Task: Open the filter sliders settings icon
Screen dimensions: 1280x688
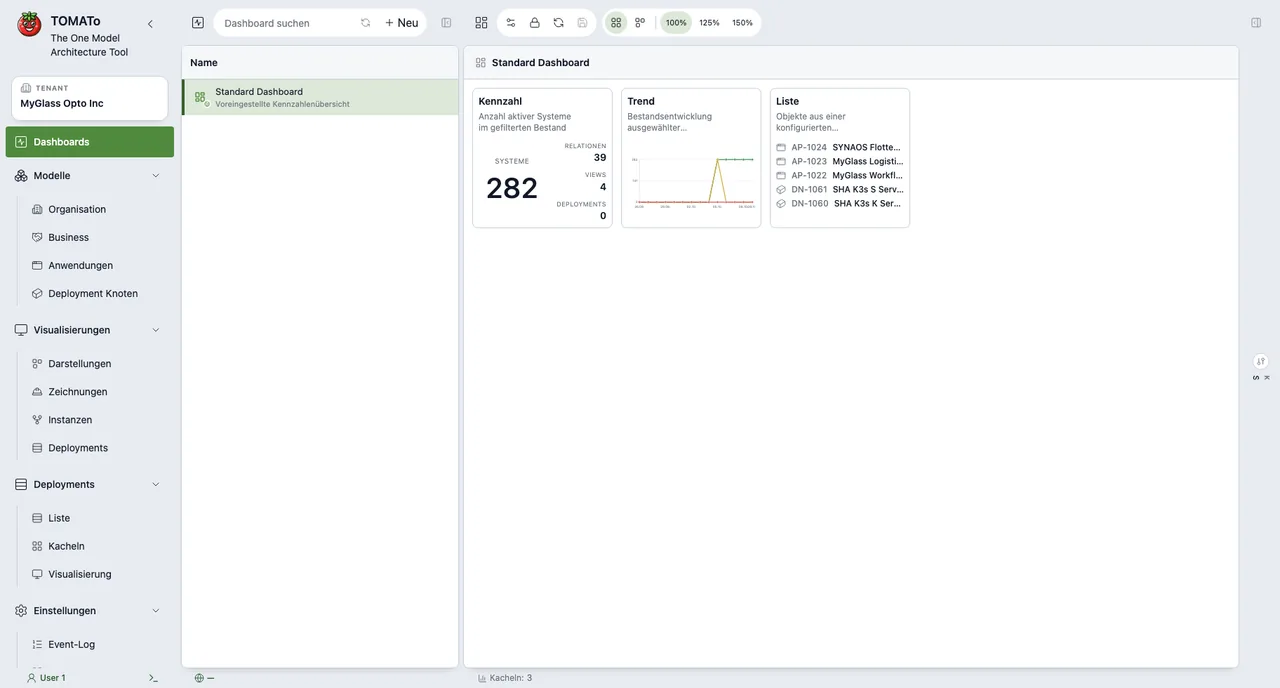Action: click(x=511, y=22)
